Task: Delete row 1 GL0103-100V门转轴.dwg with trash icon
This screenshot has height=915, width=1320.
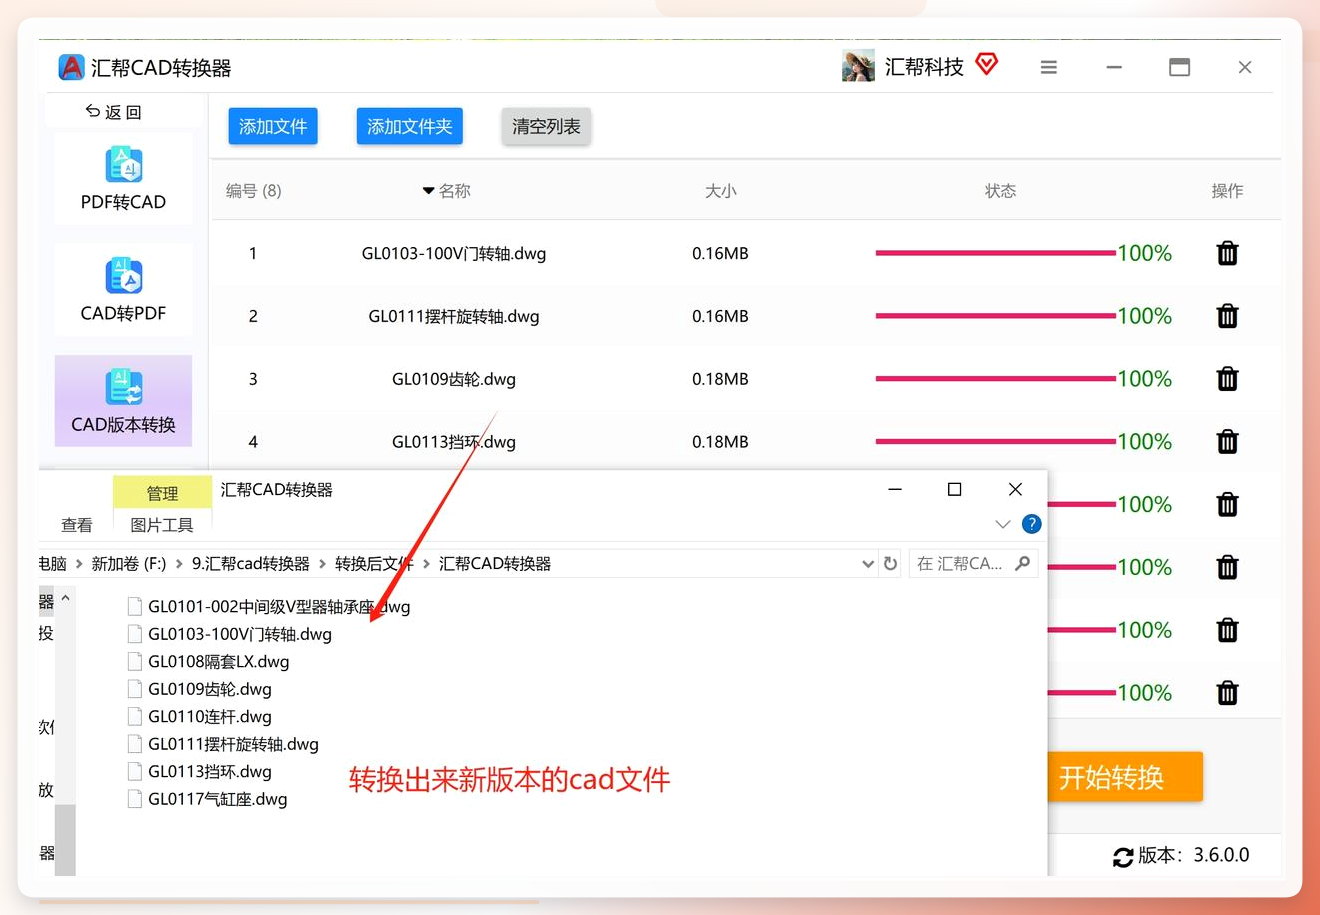Action: coord(1227,253)
